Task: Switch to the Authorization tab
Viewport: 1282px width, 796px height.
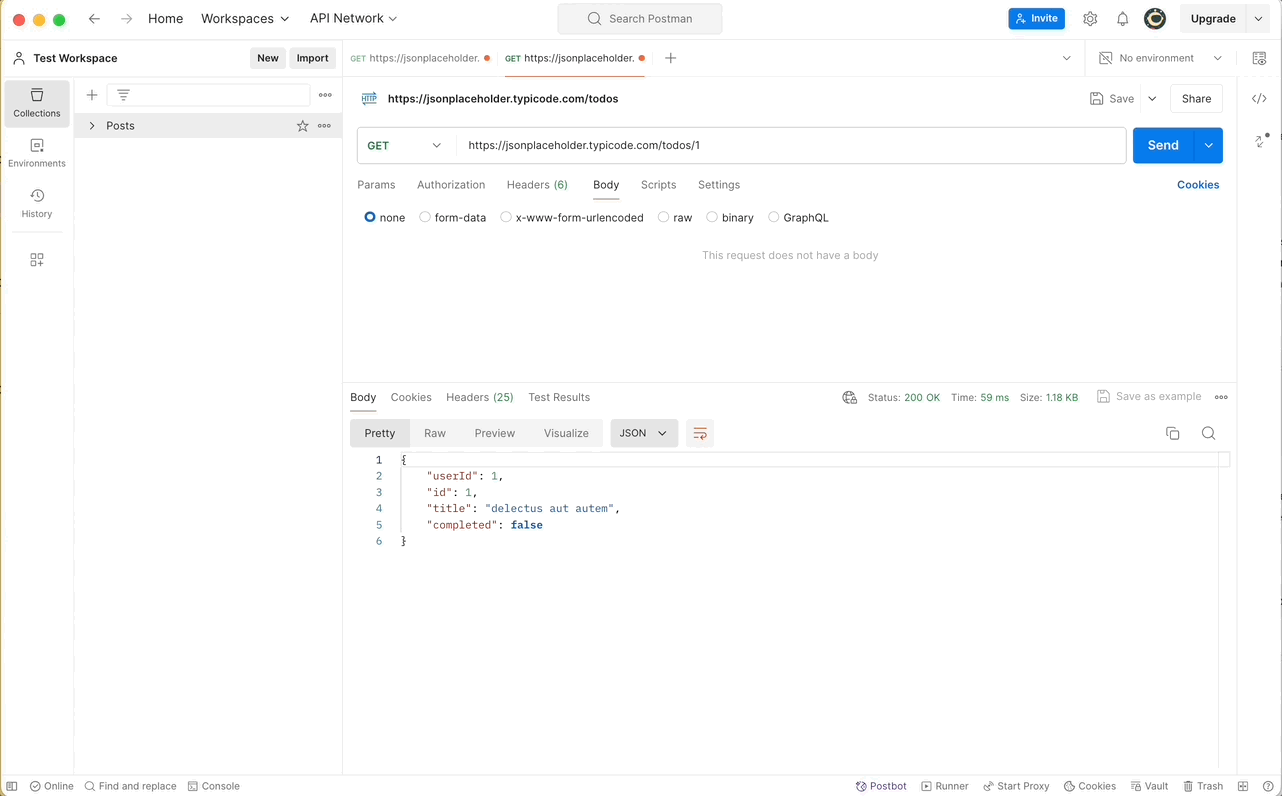Action: (x=451, y=185)
